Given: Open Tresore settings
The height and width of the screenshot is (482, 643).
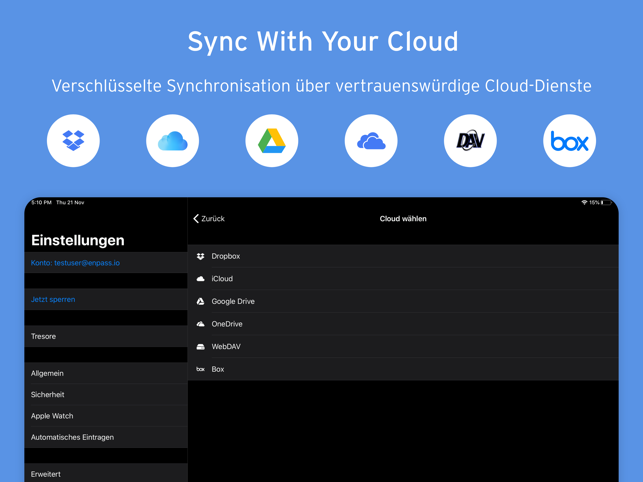Looking at the screenshot, I should [105, 336].
